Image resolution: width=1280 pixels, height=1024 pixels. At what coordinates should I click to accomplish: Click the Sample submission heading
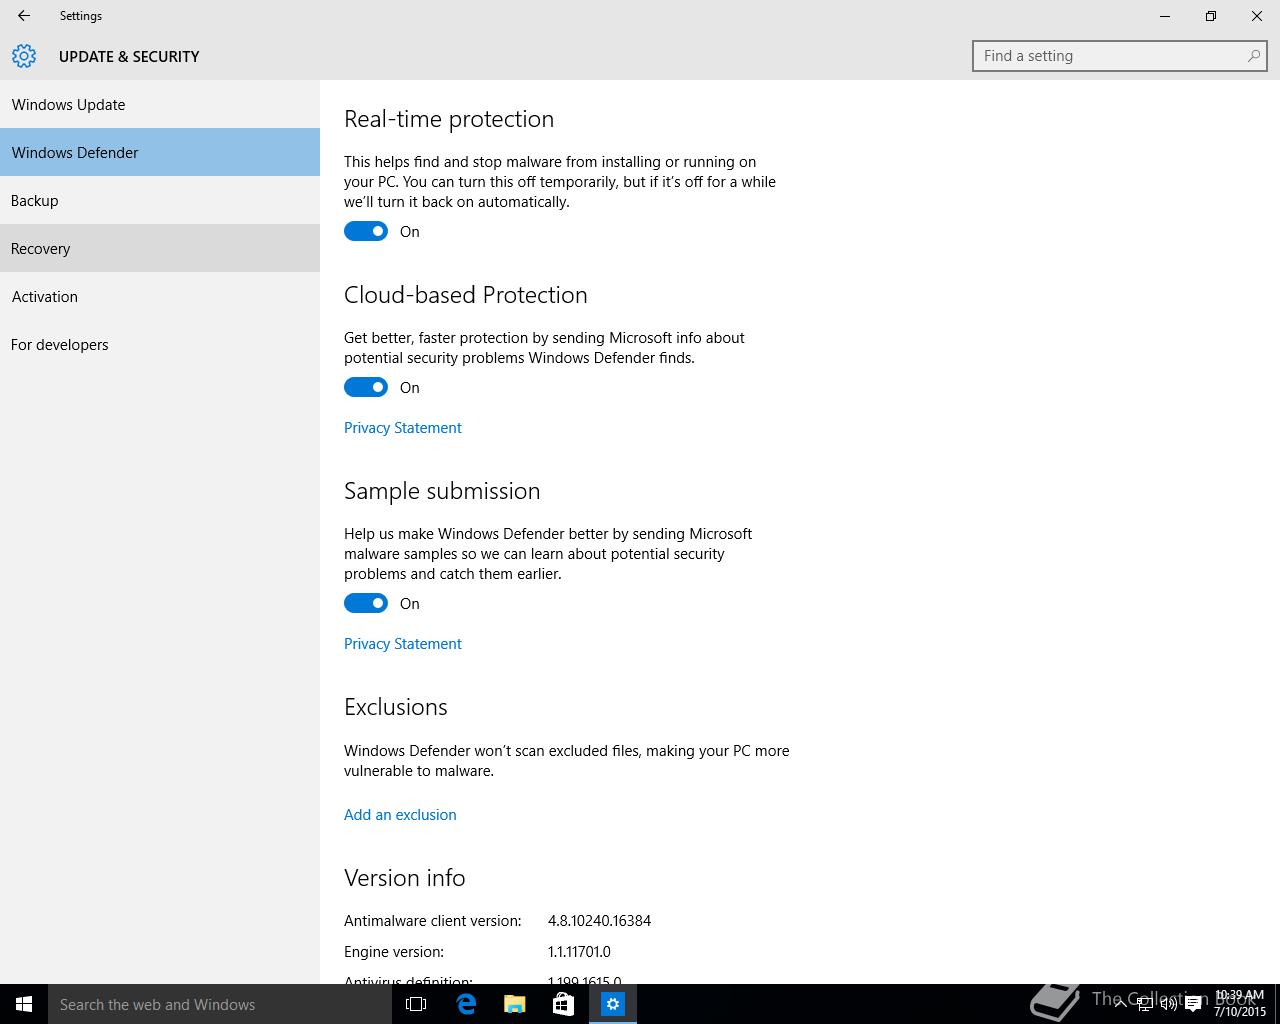pyautogui.click(x=442, y=491)
